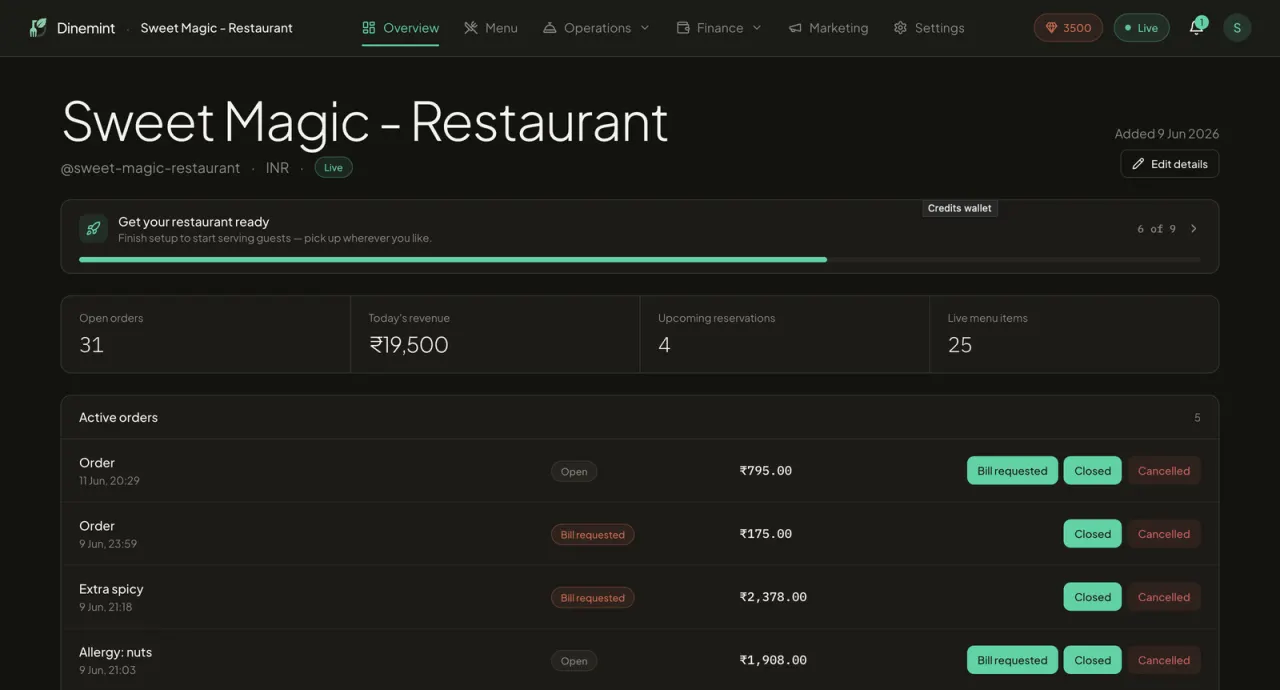The image size is (1280, 690).
Task: Toggle the Live status pill in header
Action: tap(1141, 28)
